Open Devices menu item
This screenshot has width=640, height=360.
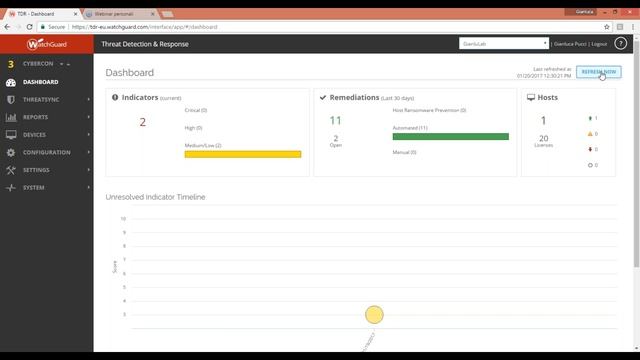pos(35,135)
